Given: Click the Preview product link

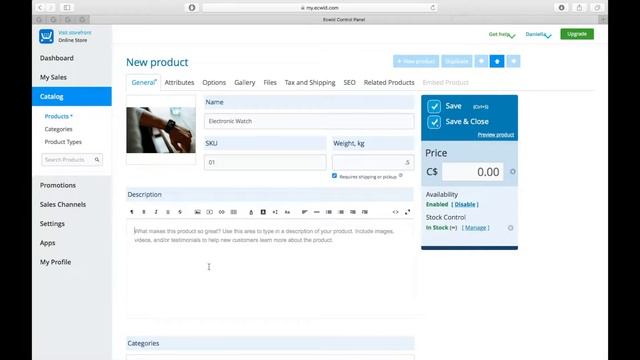Looking at the screenshot, I should click(496, 135).
